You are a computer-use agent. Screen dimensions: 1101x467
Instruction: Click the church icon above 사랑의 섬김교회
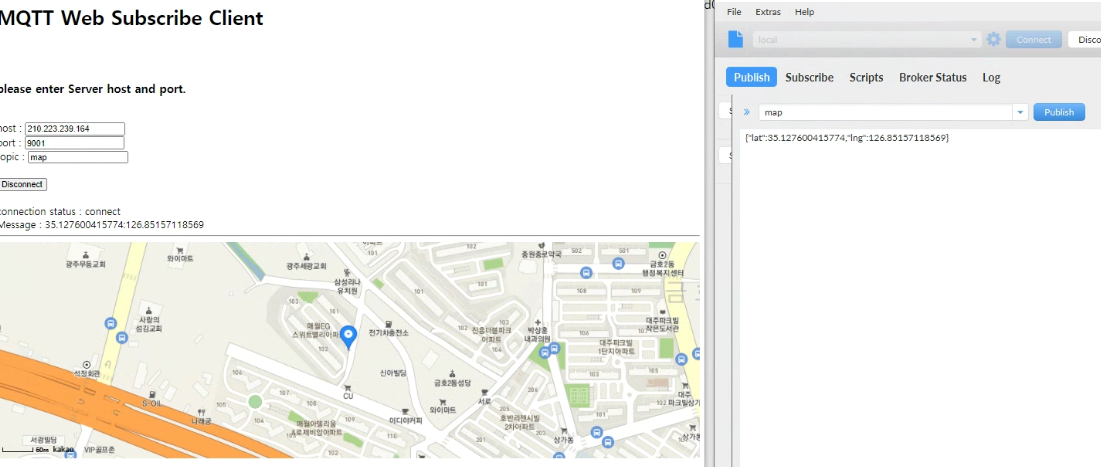coord(148,310)
